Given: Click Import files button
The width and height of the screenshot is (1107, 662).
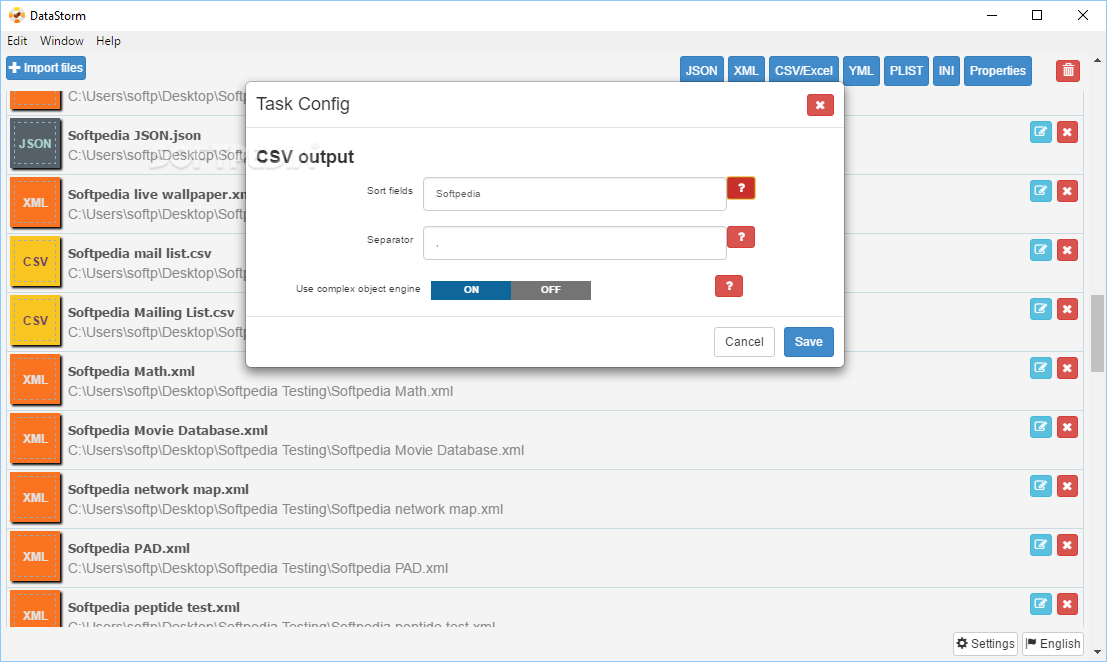Looking at the screenshot, I should coord(46,68).
